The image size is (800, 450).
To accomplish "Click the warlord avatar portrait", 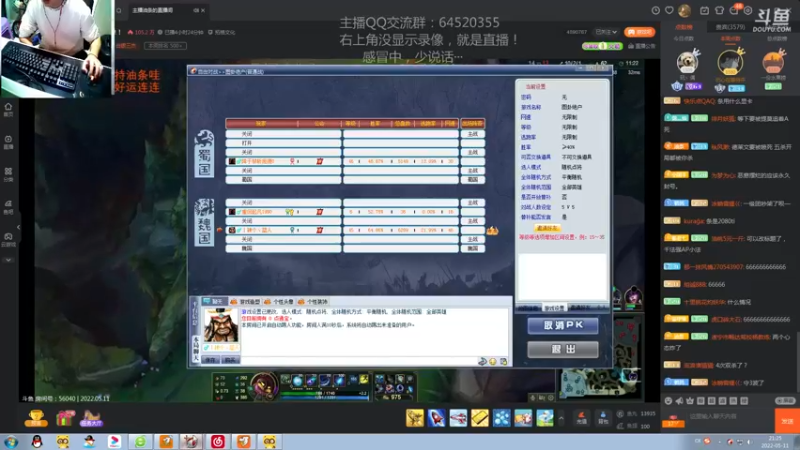I will click(x=220, y=325).
